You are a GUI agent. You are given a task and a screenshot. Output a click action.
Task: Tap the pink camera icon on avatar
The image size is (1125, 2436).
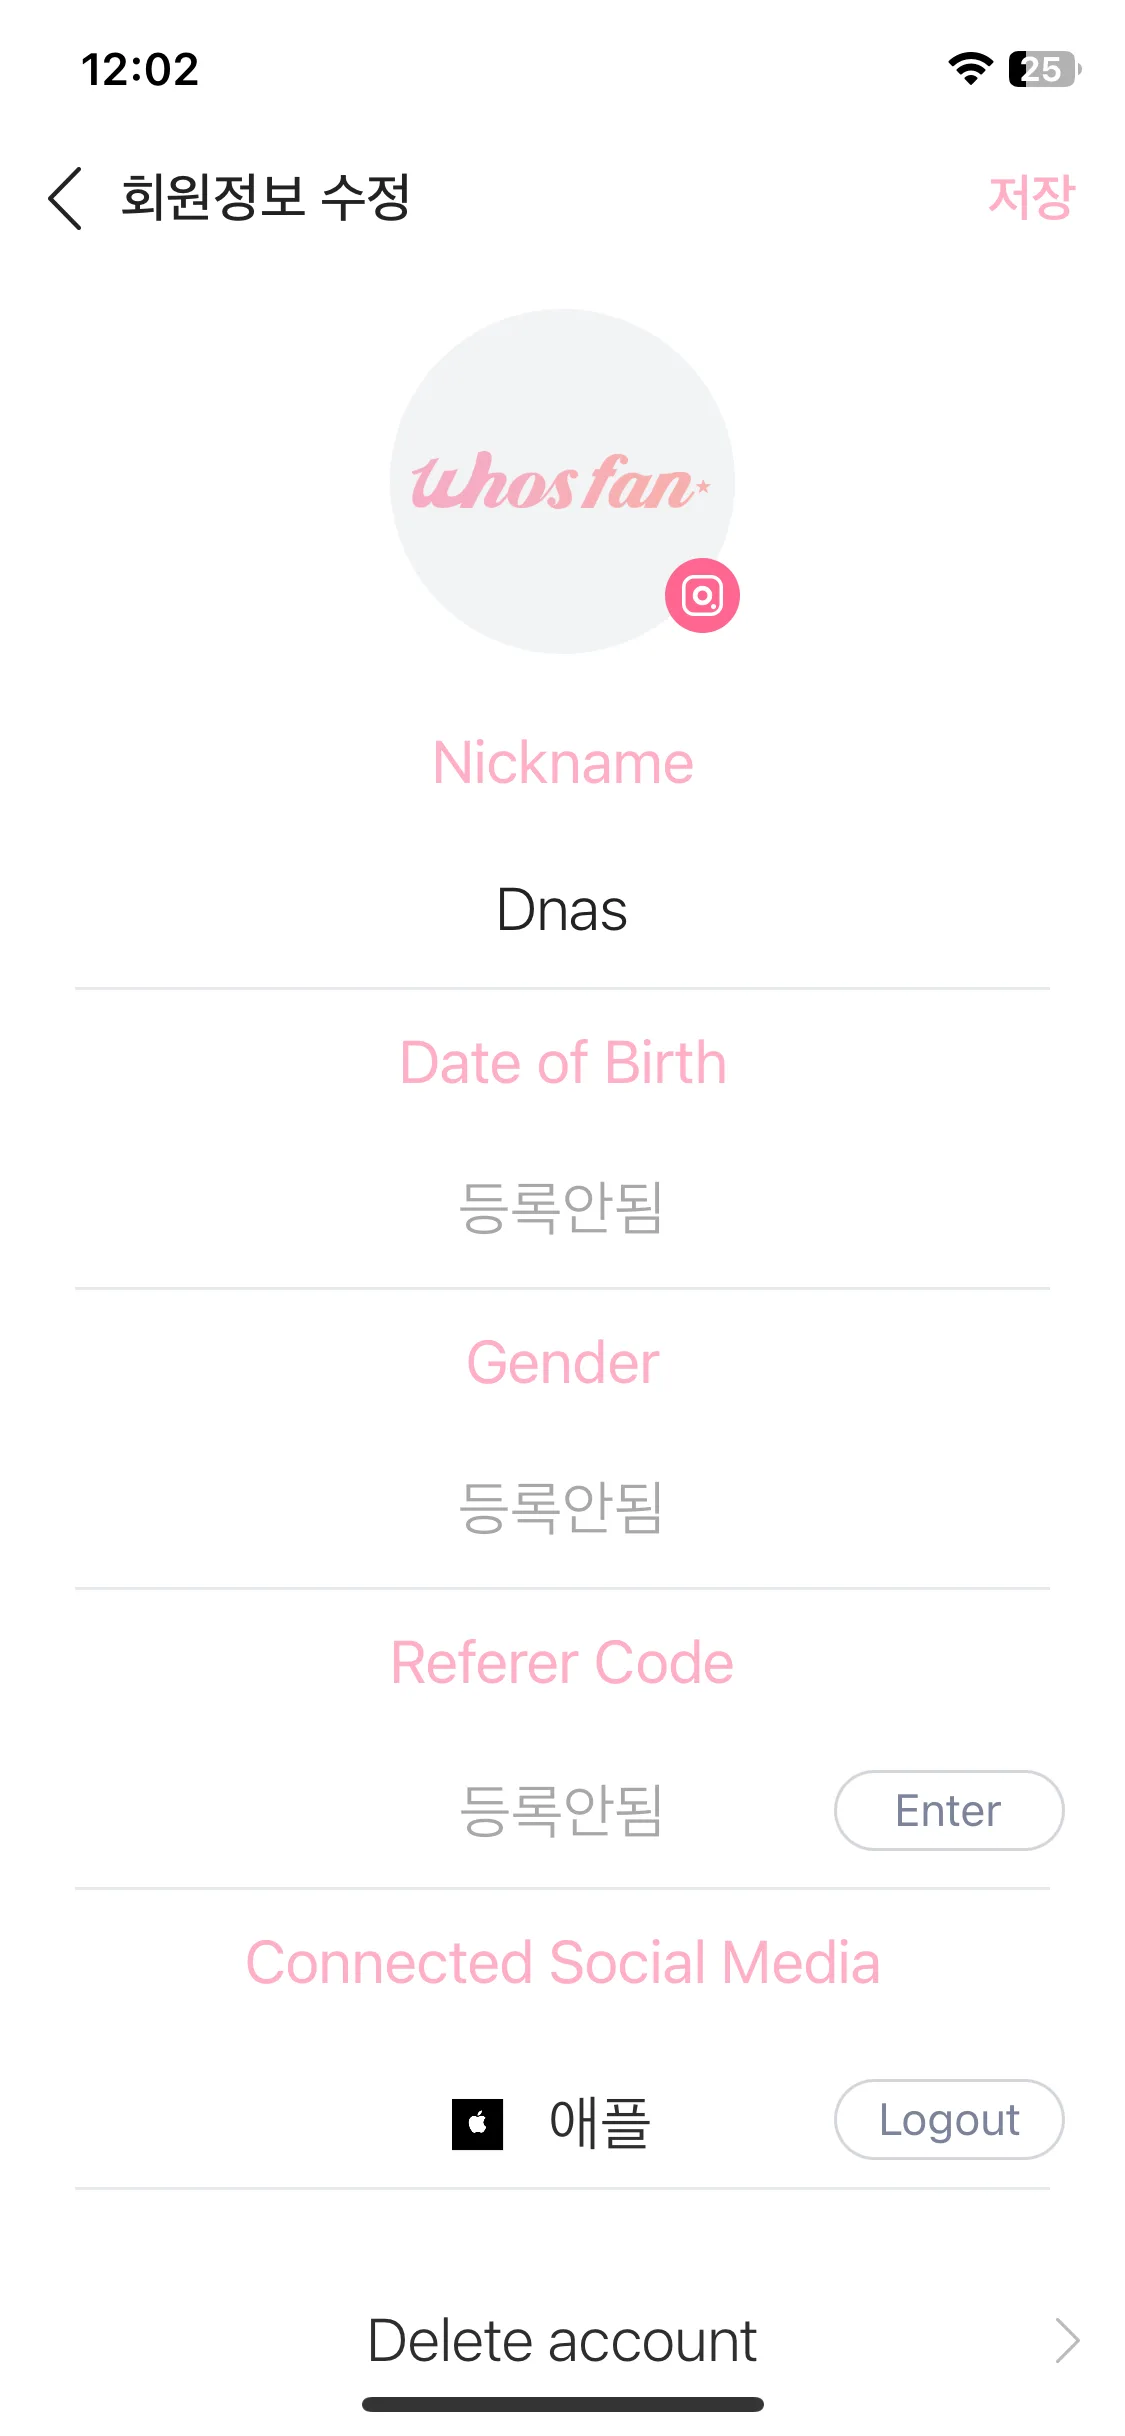pyautogui.click(x=702, y=595)
